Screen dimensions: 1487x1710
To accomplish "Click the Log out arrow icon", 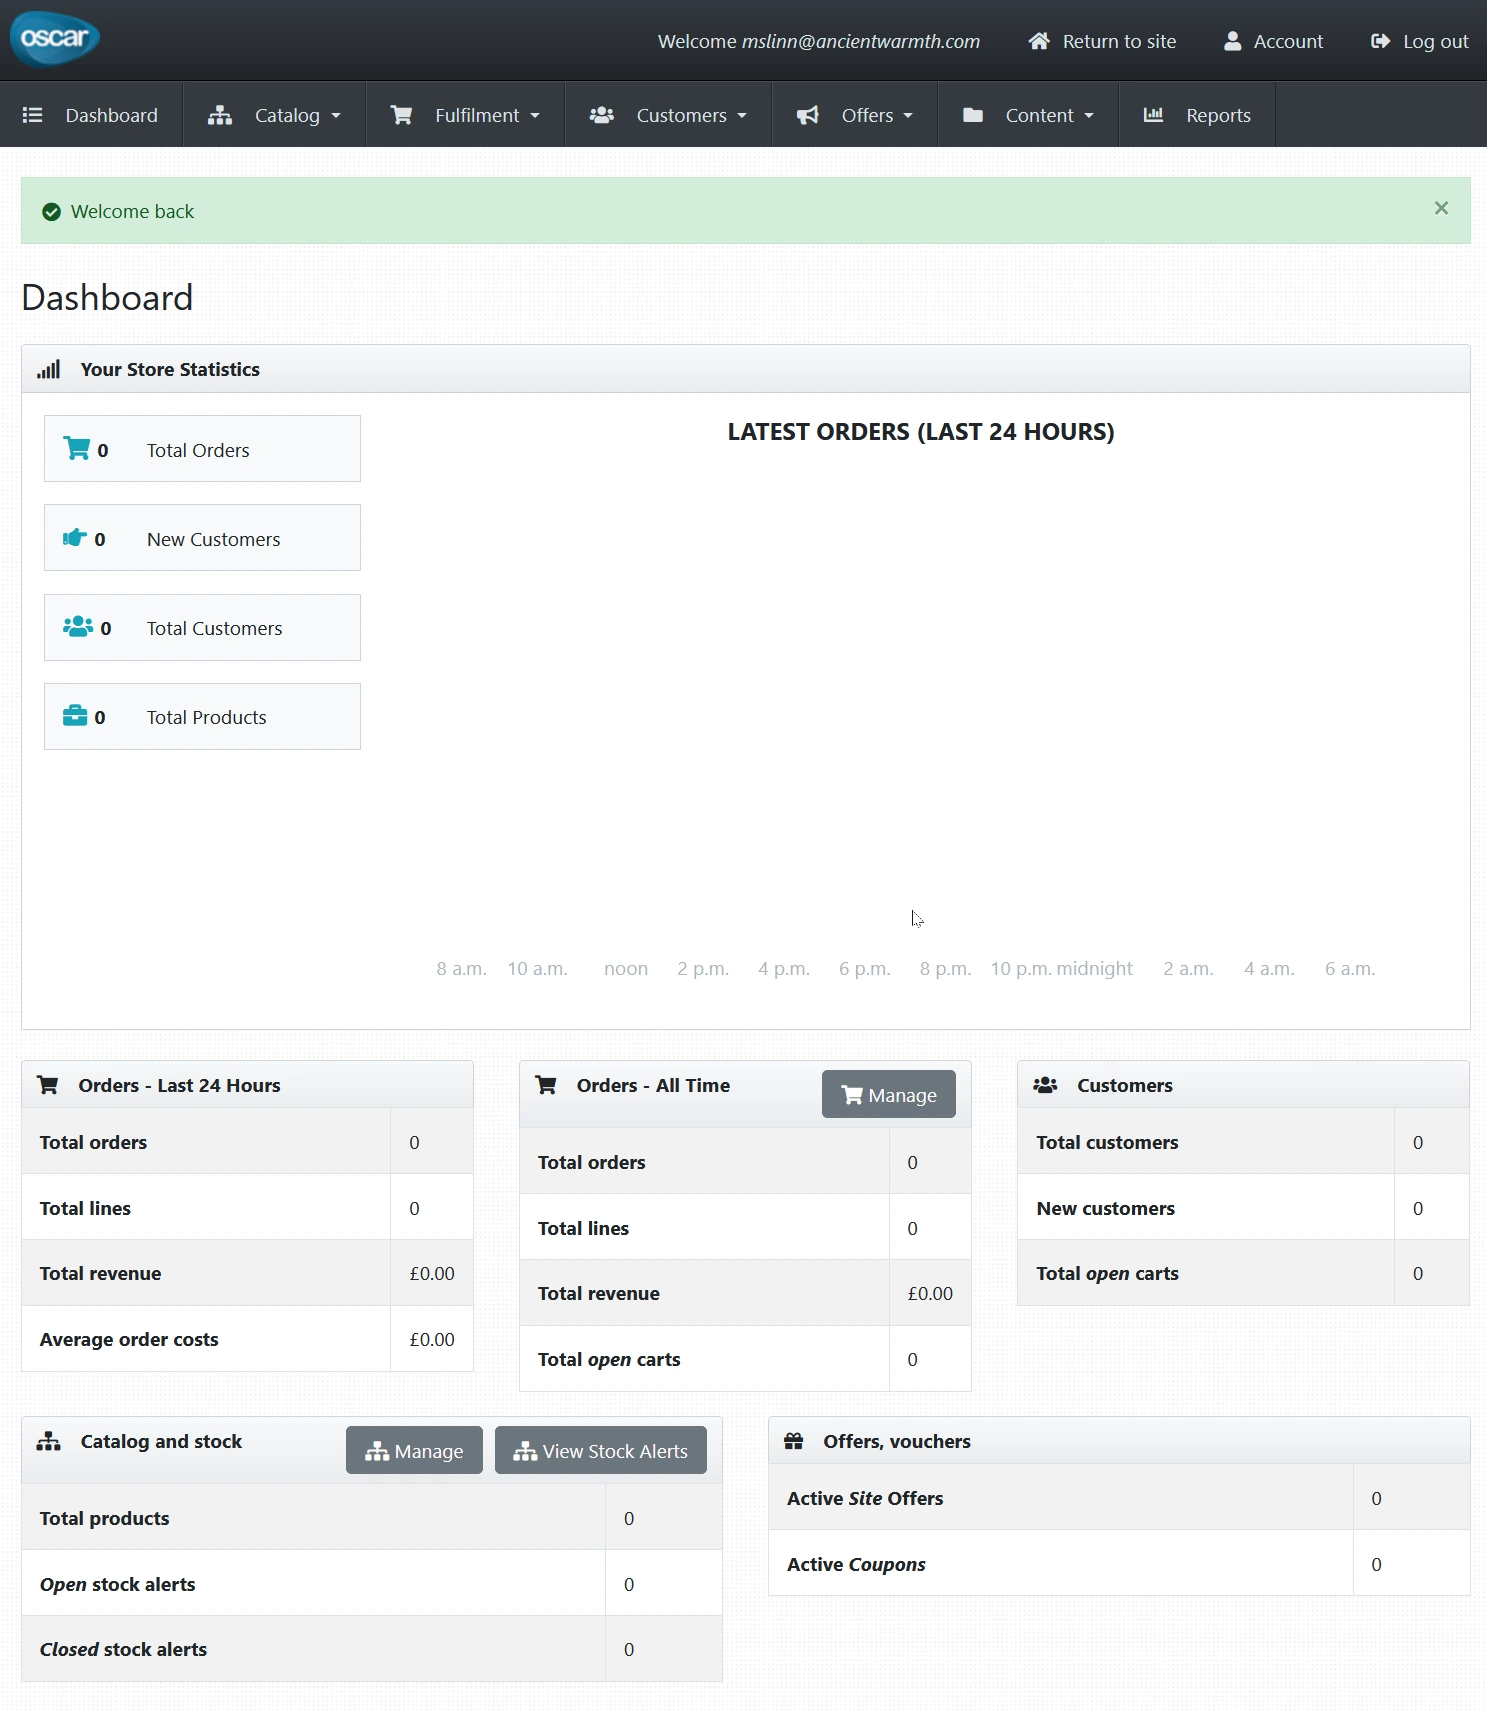I will point(1380,41).
